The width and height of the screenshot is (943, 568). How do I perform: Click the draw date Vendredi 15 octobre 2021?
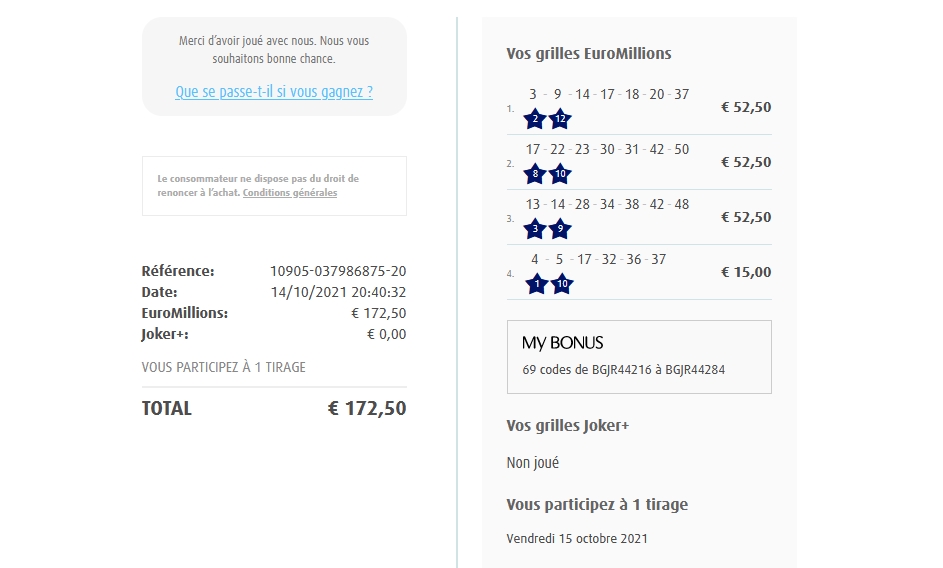(x=577, y=538)
